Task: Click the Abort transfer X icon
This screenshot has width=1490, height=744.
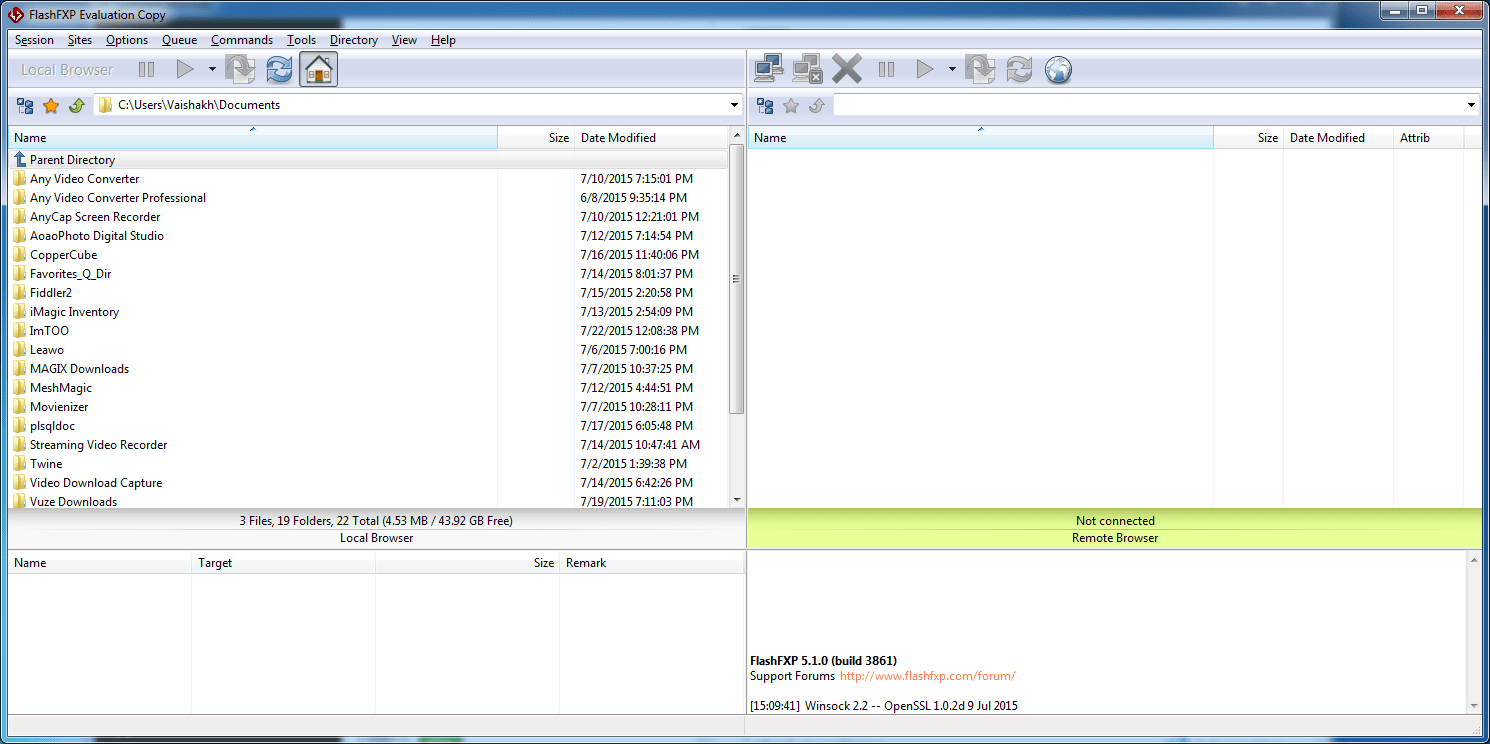Action: click(846, 68)
